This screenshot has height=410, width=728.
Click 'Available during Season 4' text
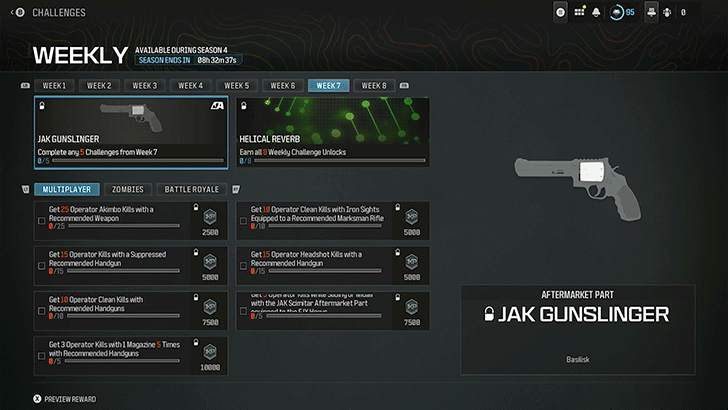coord(181,50)
